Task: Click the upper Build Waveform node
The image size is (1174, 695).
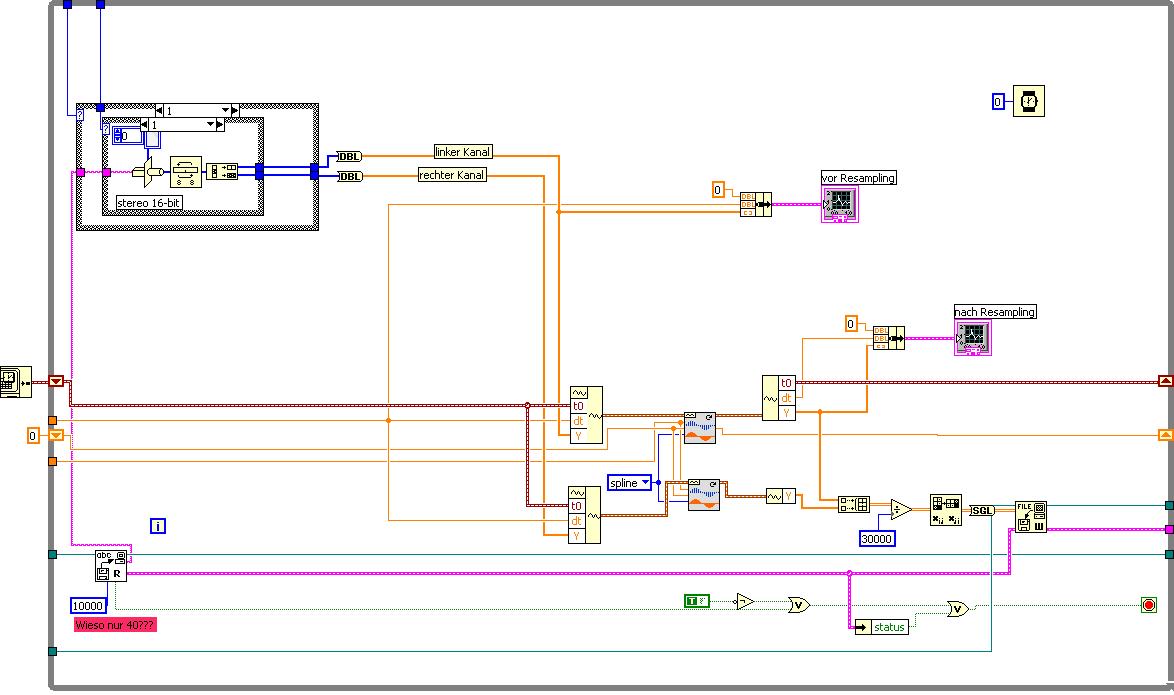Action: tap(586, 415)
